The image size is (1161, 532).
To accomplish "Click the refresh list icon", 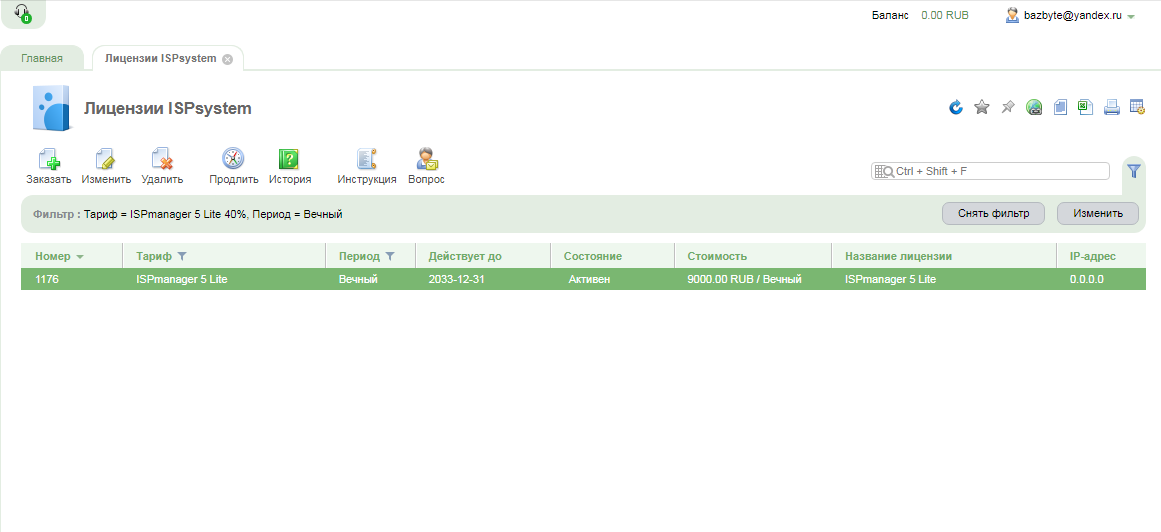I will coord(956,107).
